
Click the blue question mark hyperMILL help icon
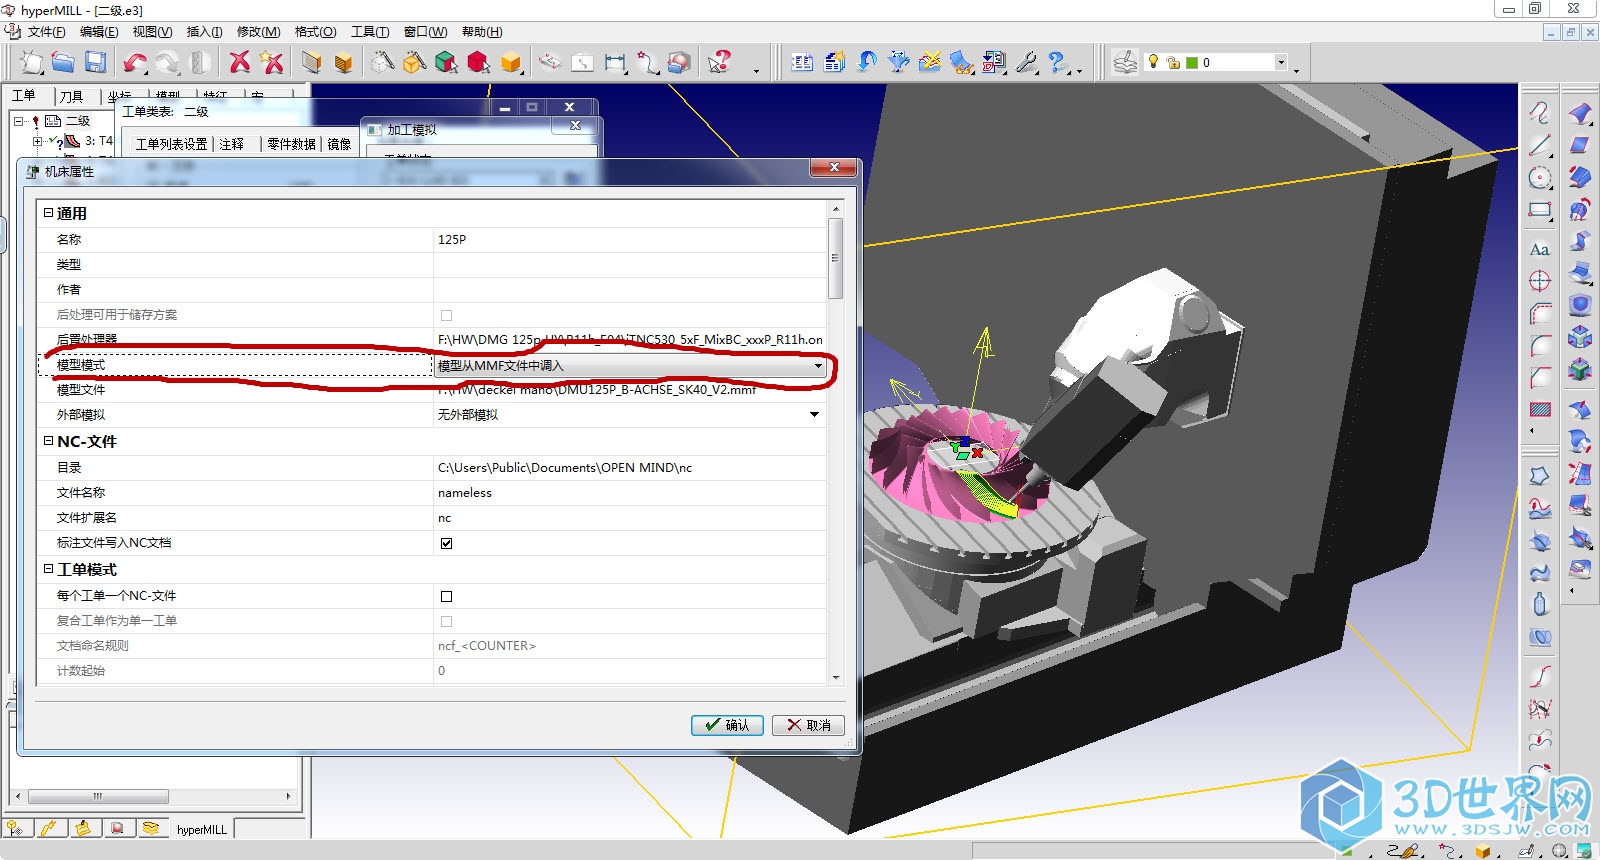coord(1058,62)
